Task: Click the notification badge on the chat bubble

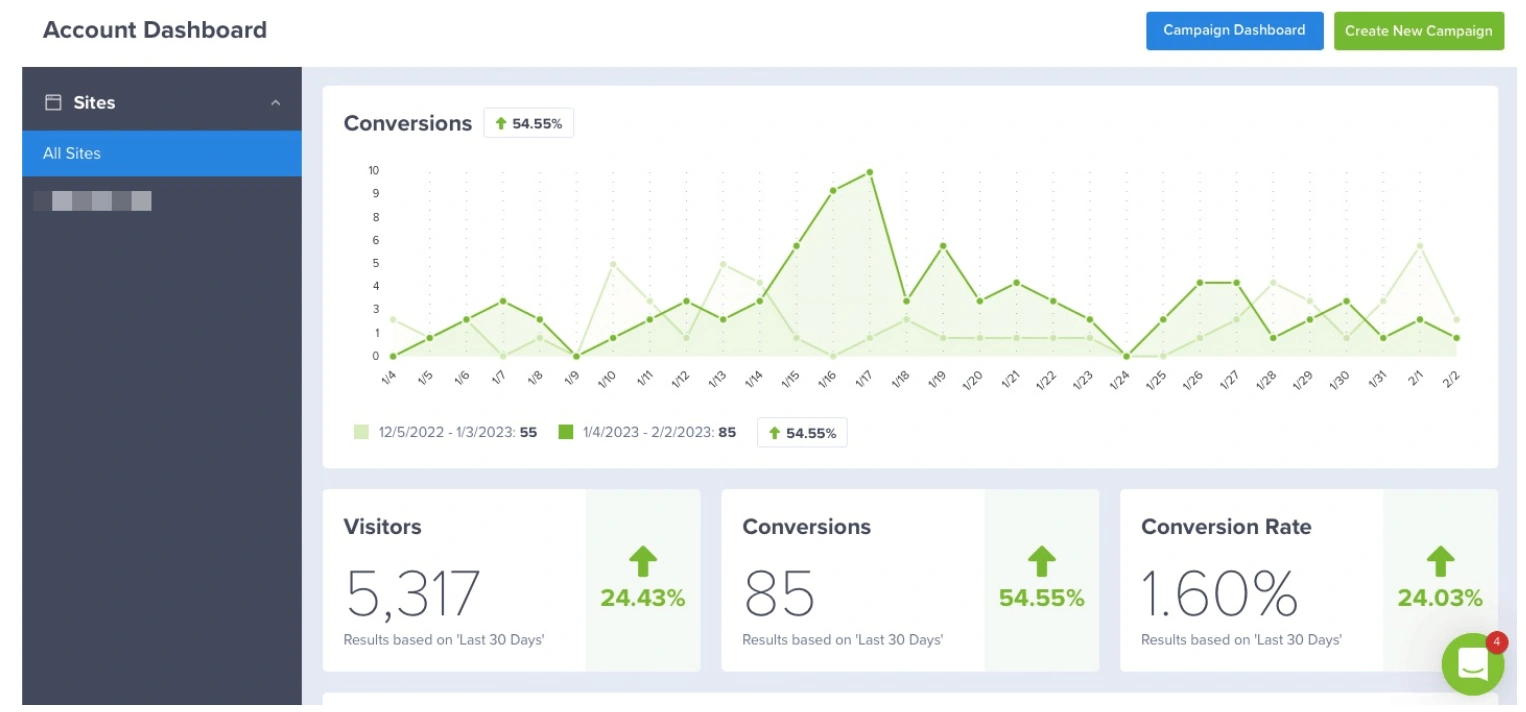Action: (x=1495, y=643)
